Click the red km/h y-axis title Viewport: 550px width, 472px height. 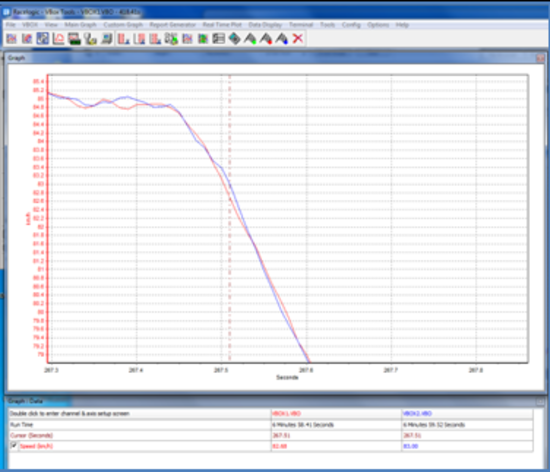click(x=28, y=219)
